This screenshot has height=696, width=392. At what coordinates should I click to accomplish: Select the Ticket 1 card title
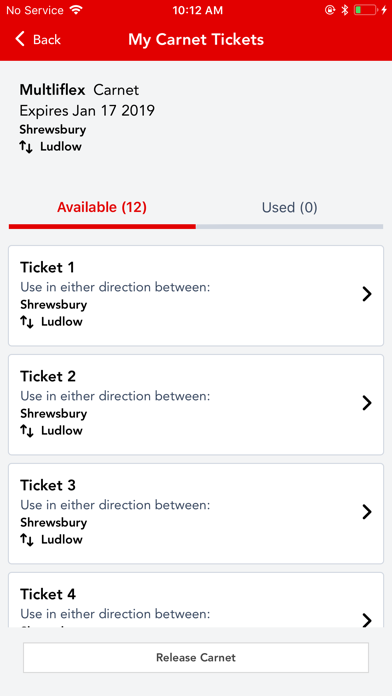(x=48, y=268)
